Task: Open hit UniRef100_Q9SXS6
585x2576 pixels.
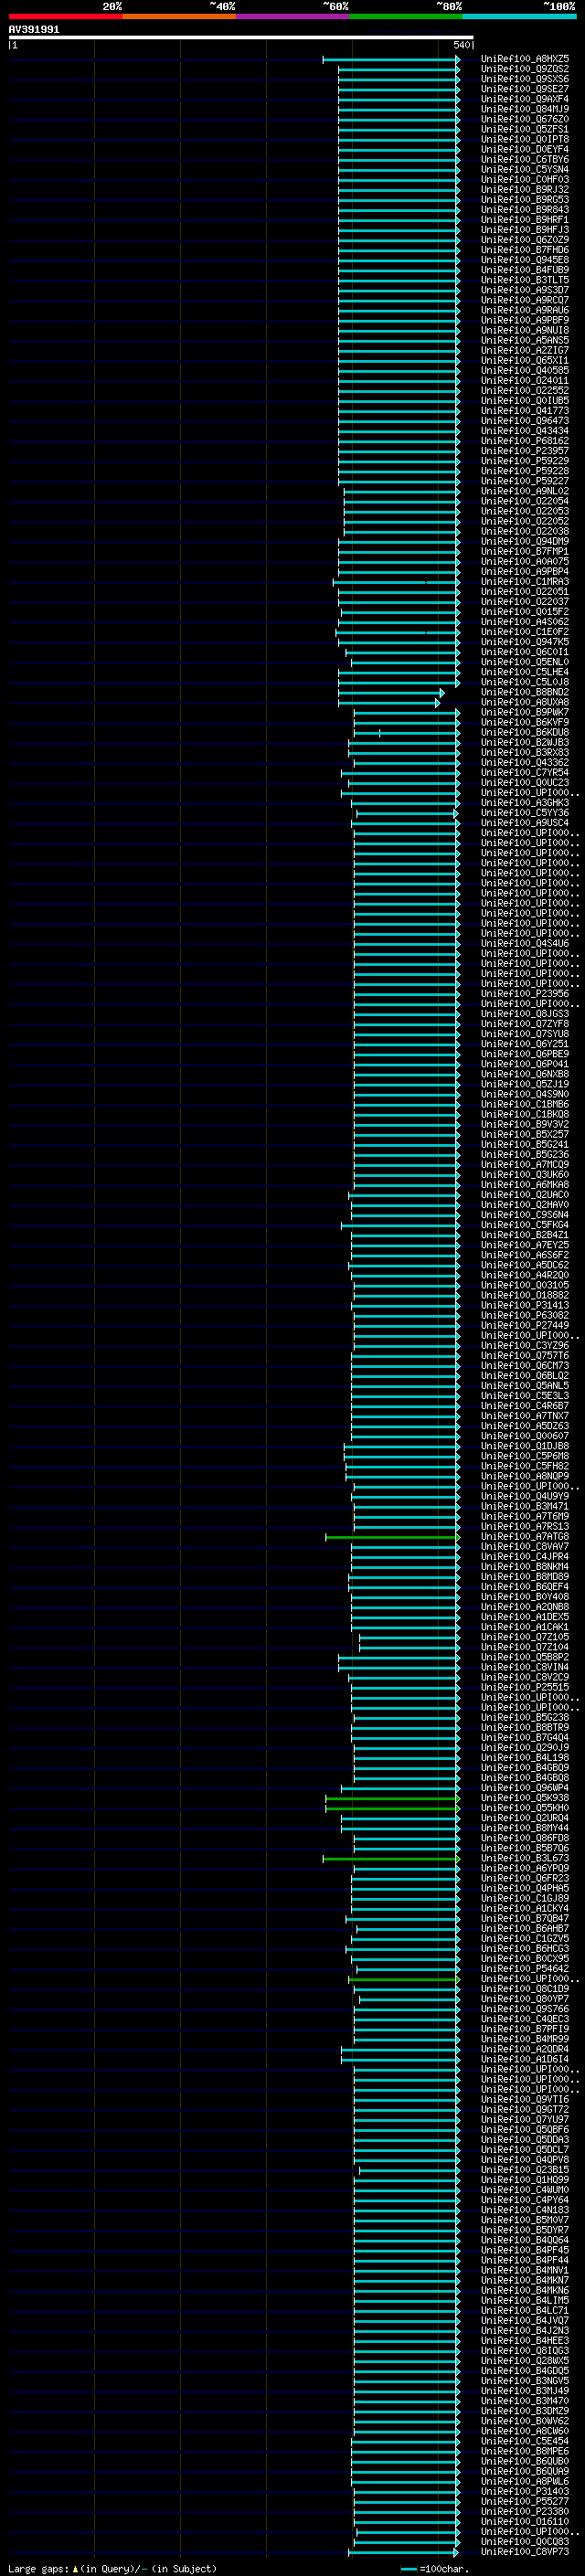Action: point(525,79)
